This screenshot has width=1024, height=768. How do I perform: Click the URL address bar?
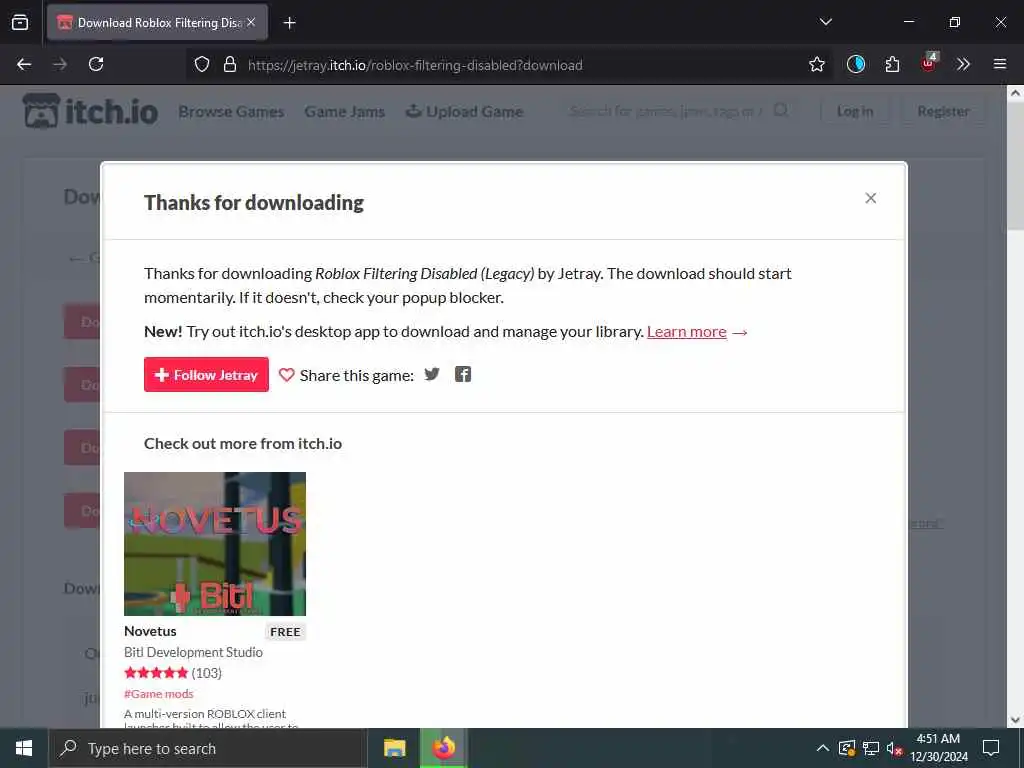point(509,65)
